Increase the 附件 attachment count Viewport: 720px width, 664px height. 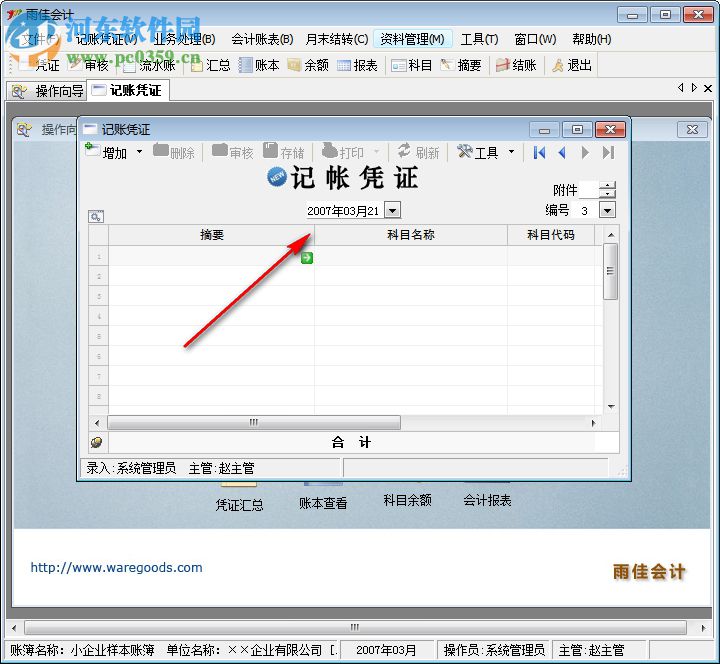(x=608, y=186)
